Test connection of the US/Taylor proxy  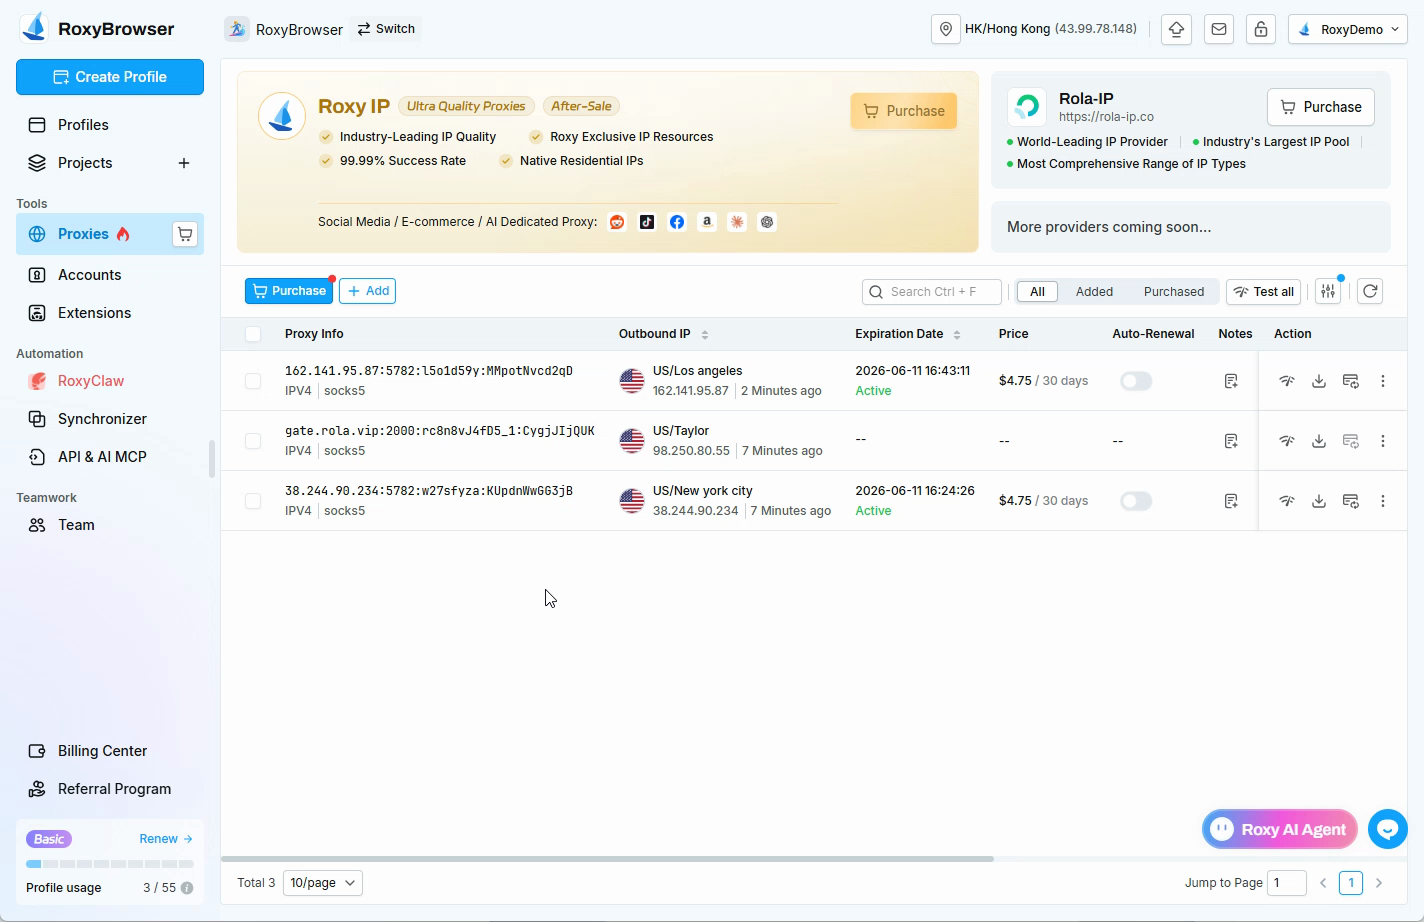coord(1287,441)
